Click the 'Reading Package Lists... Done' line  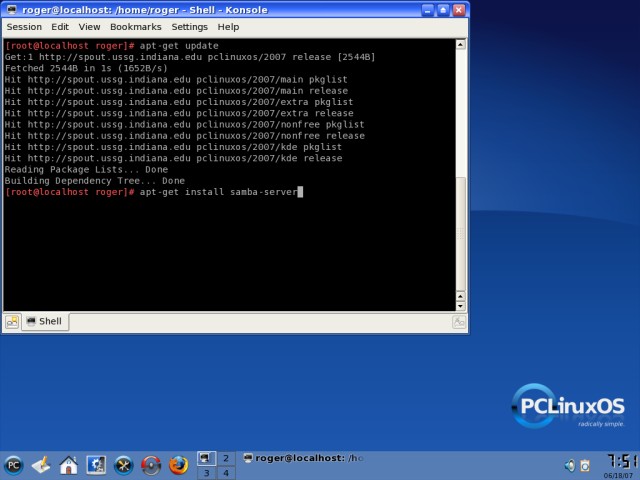86,169
